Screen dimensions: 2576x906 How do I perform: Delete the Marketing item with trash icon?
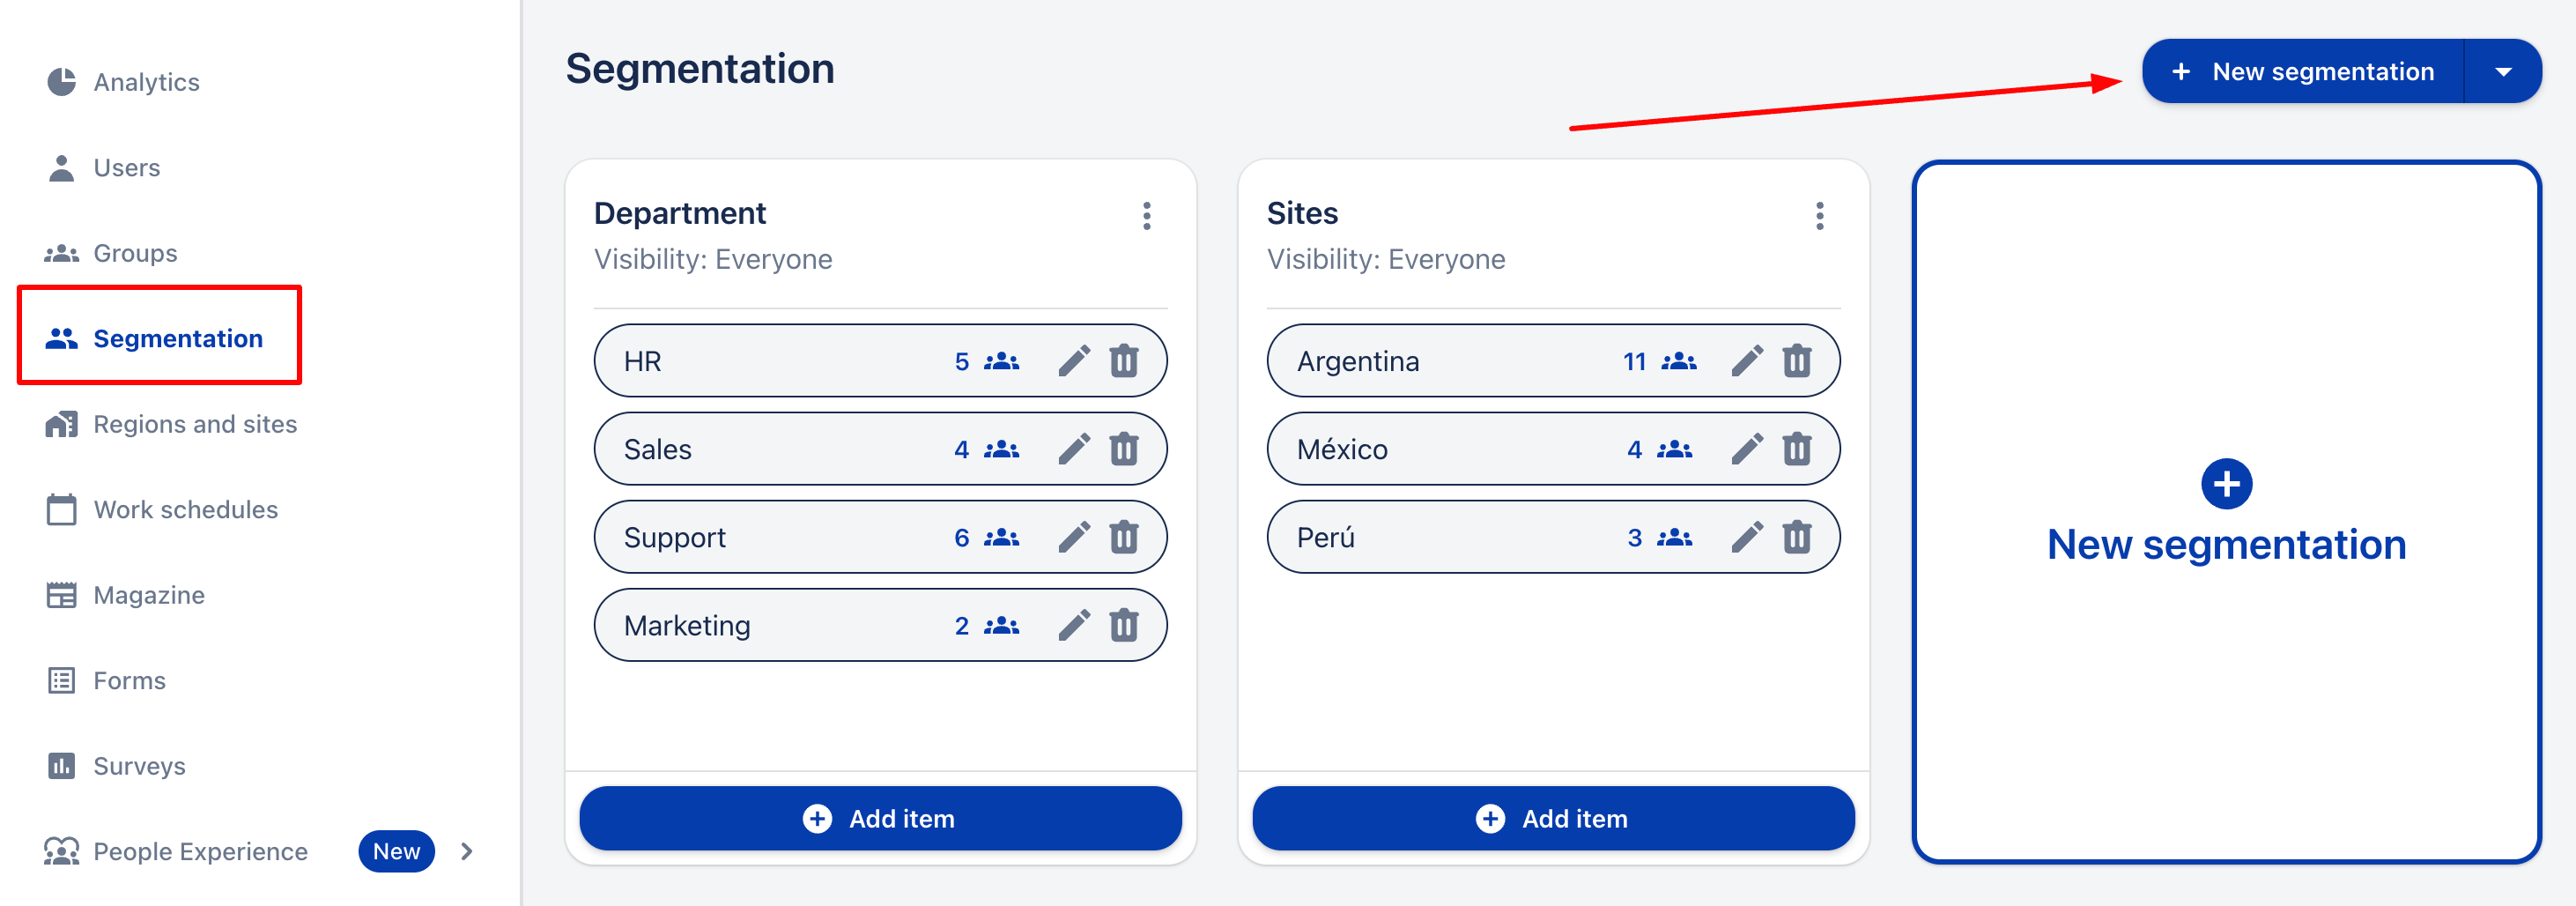(x=1124, y=625)
